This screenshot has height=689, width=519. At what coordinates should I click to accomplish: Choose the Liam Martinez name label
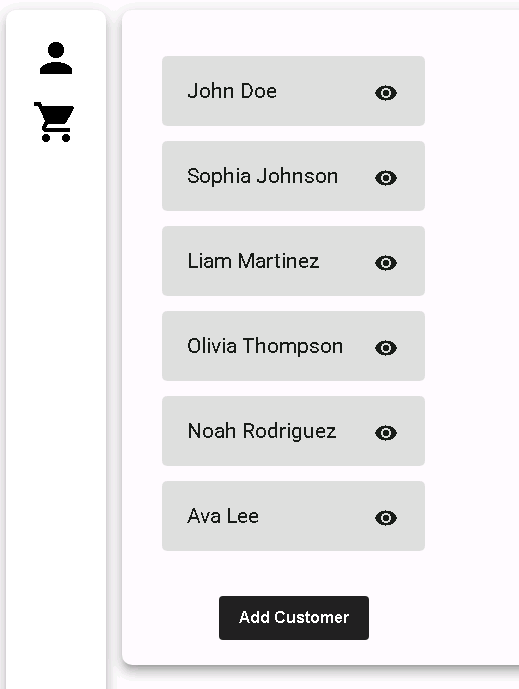coord(253,261)
